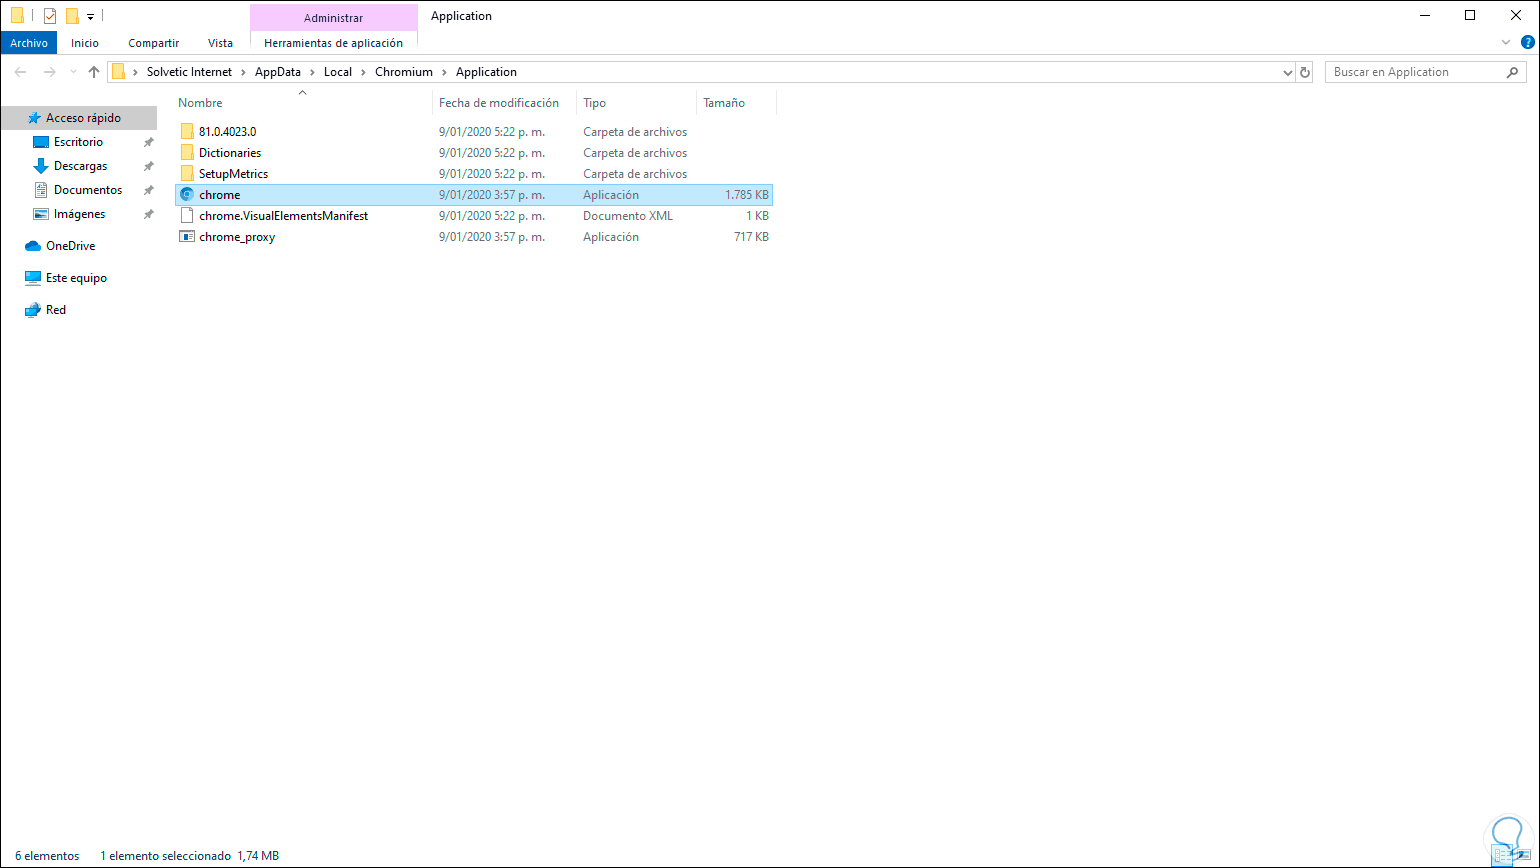Switch to the Compartir ribbon tab

(153, 43)
